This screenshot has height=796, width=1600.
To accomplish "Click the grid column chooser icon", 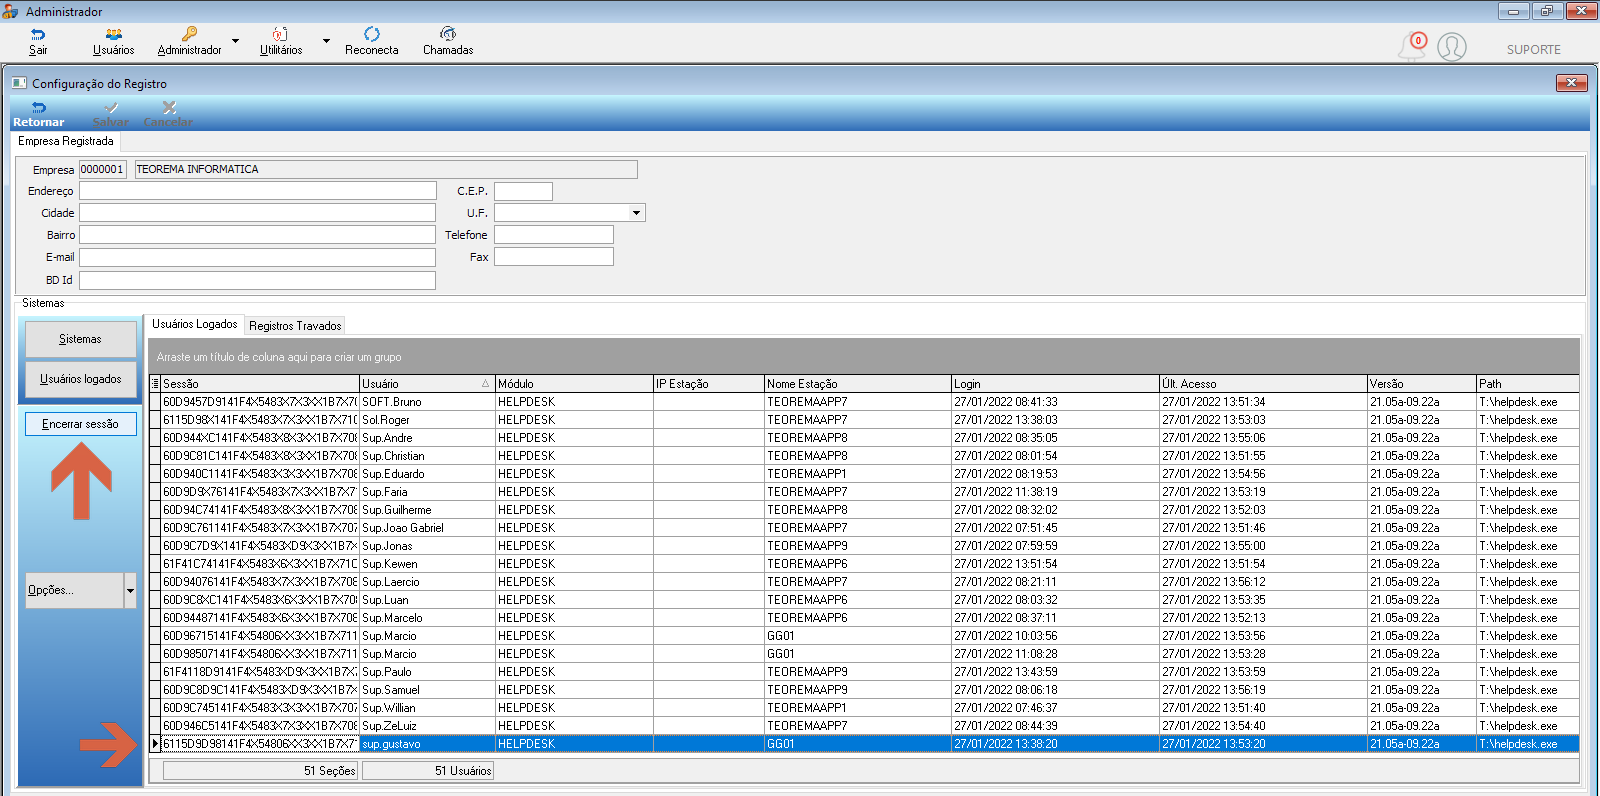I will 155,384.
